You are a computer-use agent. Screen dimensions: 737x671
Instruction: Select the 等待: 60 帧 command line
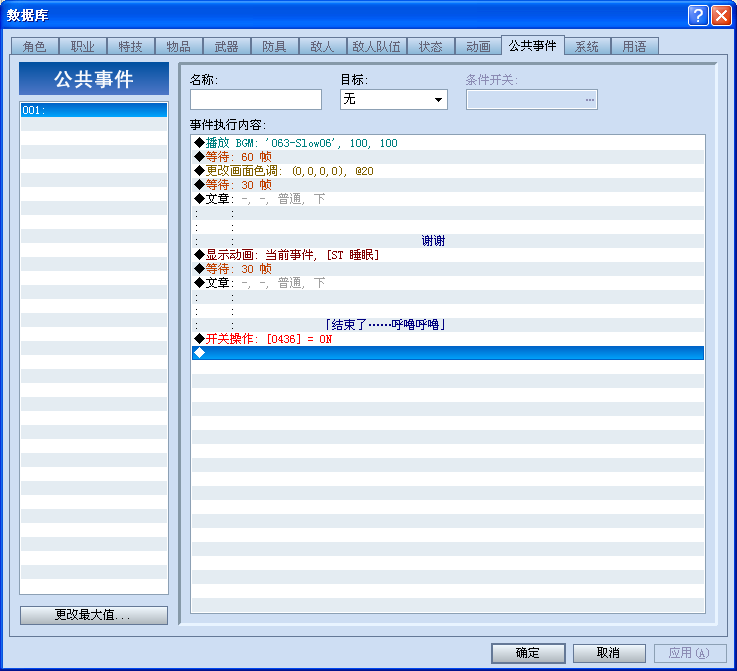click(x=448, y=157)
